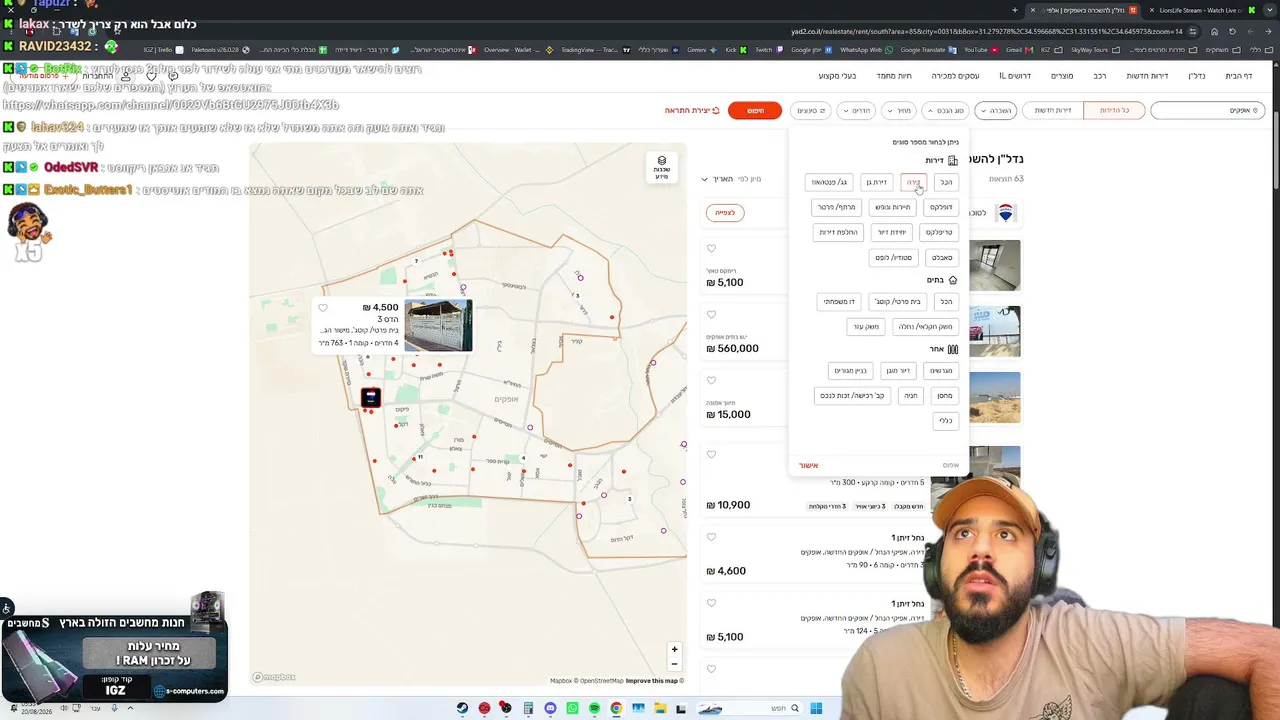The height and width of the screenshot is (720, 1280).
Task: Toggle the 'דירה' property type chip
Action: (913, 182)
